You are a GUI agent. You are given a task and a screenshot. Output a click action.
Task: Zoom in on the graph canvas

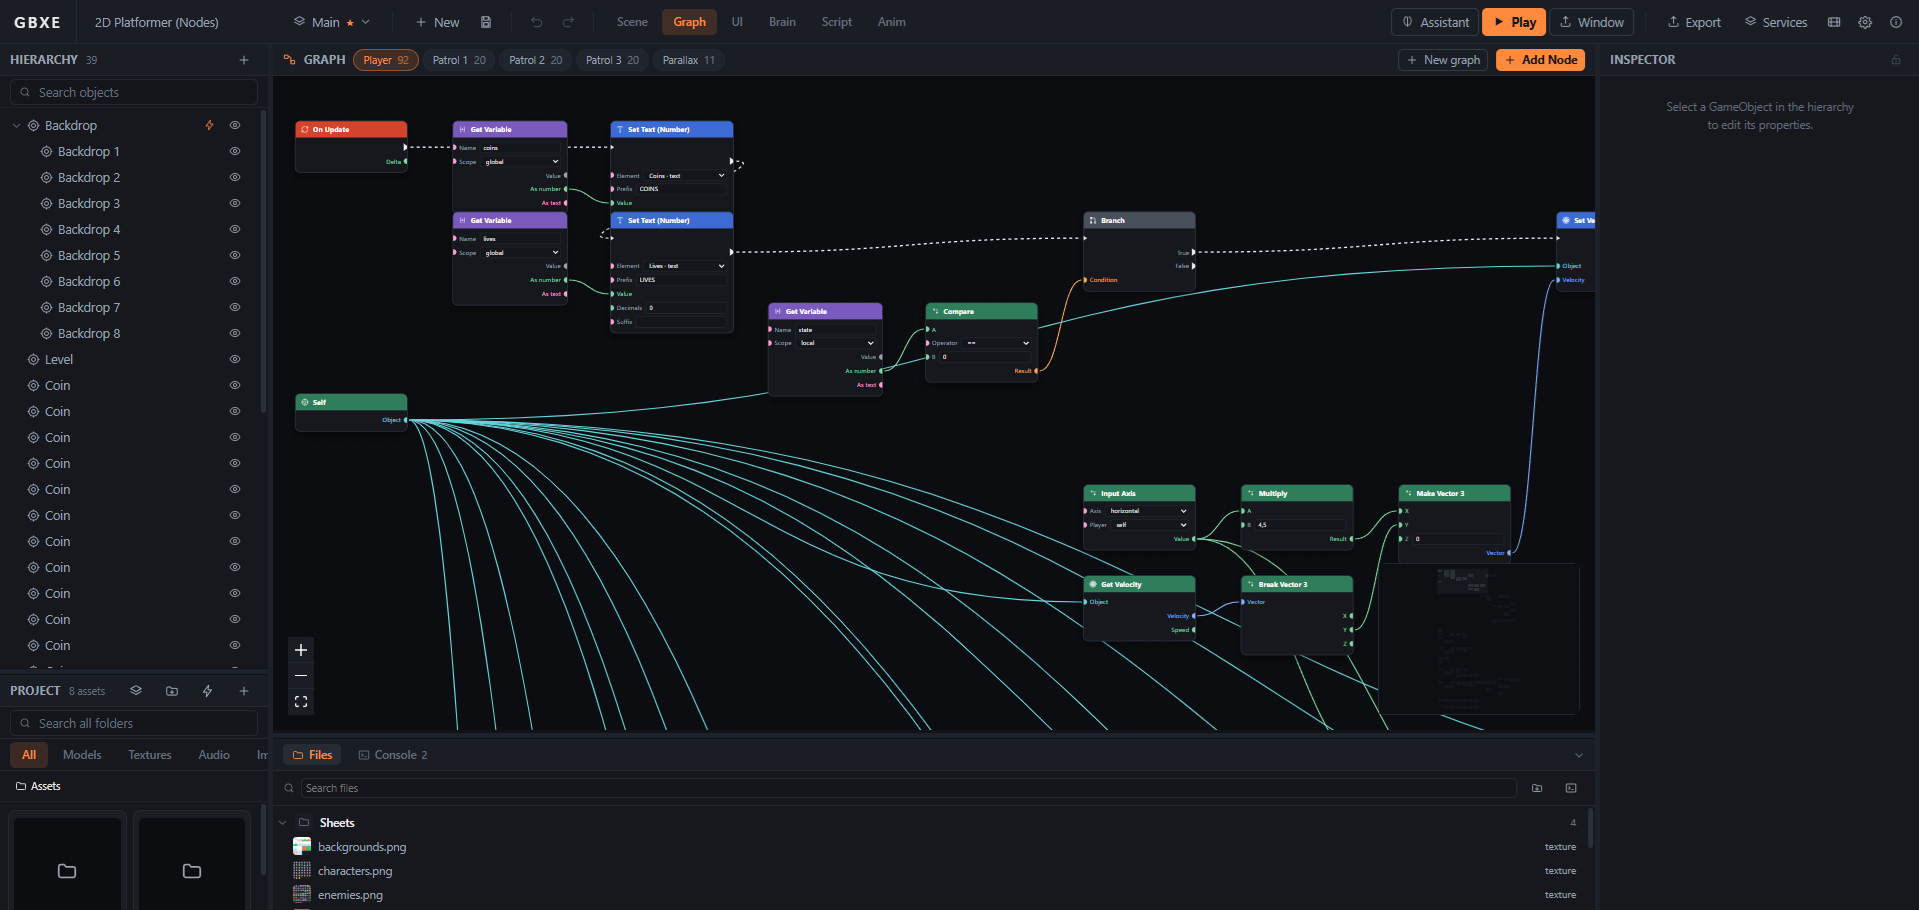(x=301, y=650)
